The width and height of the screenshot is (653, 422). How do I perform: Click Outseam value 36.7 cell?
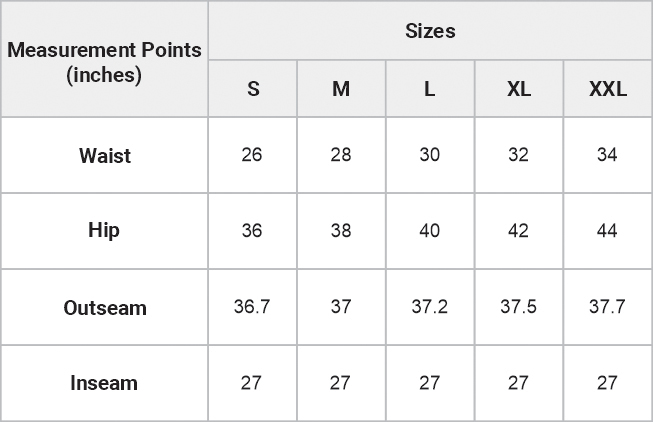252,307
